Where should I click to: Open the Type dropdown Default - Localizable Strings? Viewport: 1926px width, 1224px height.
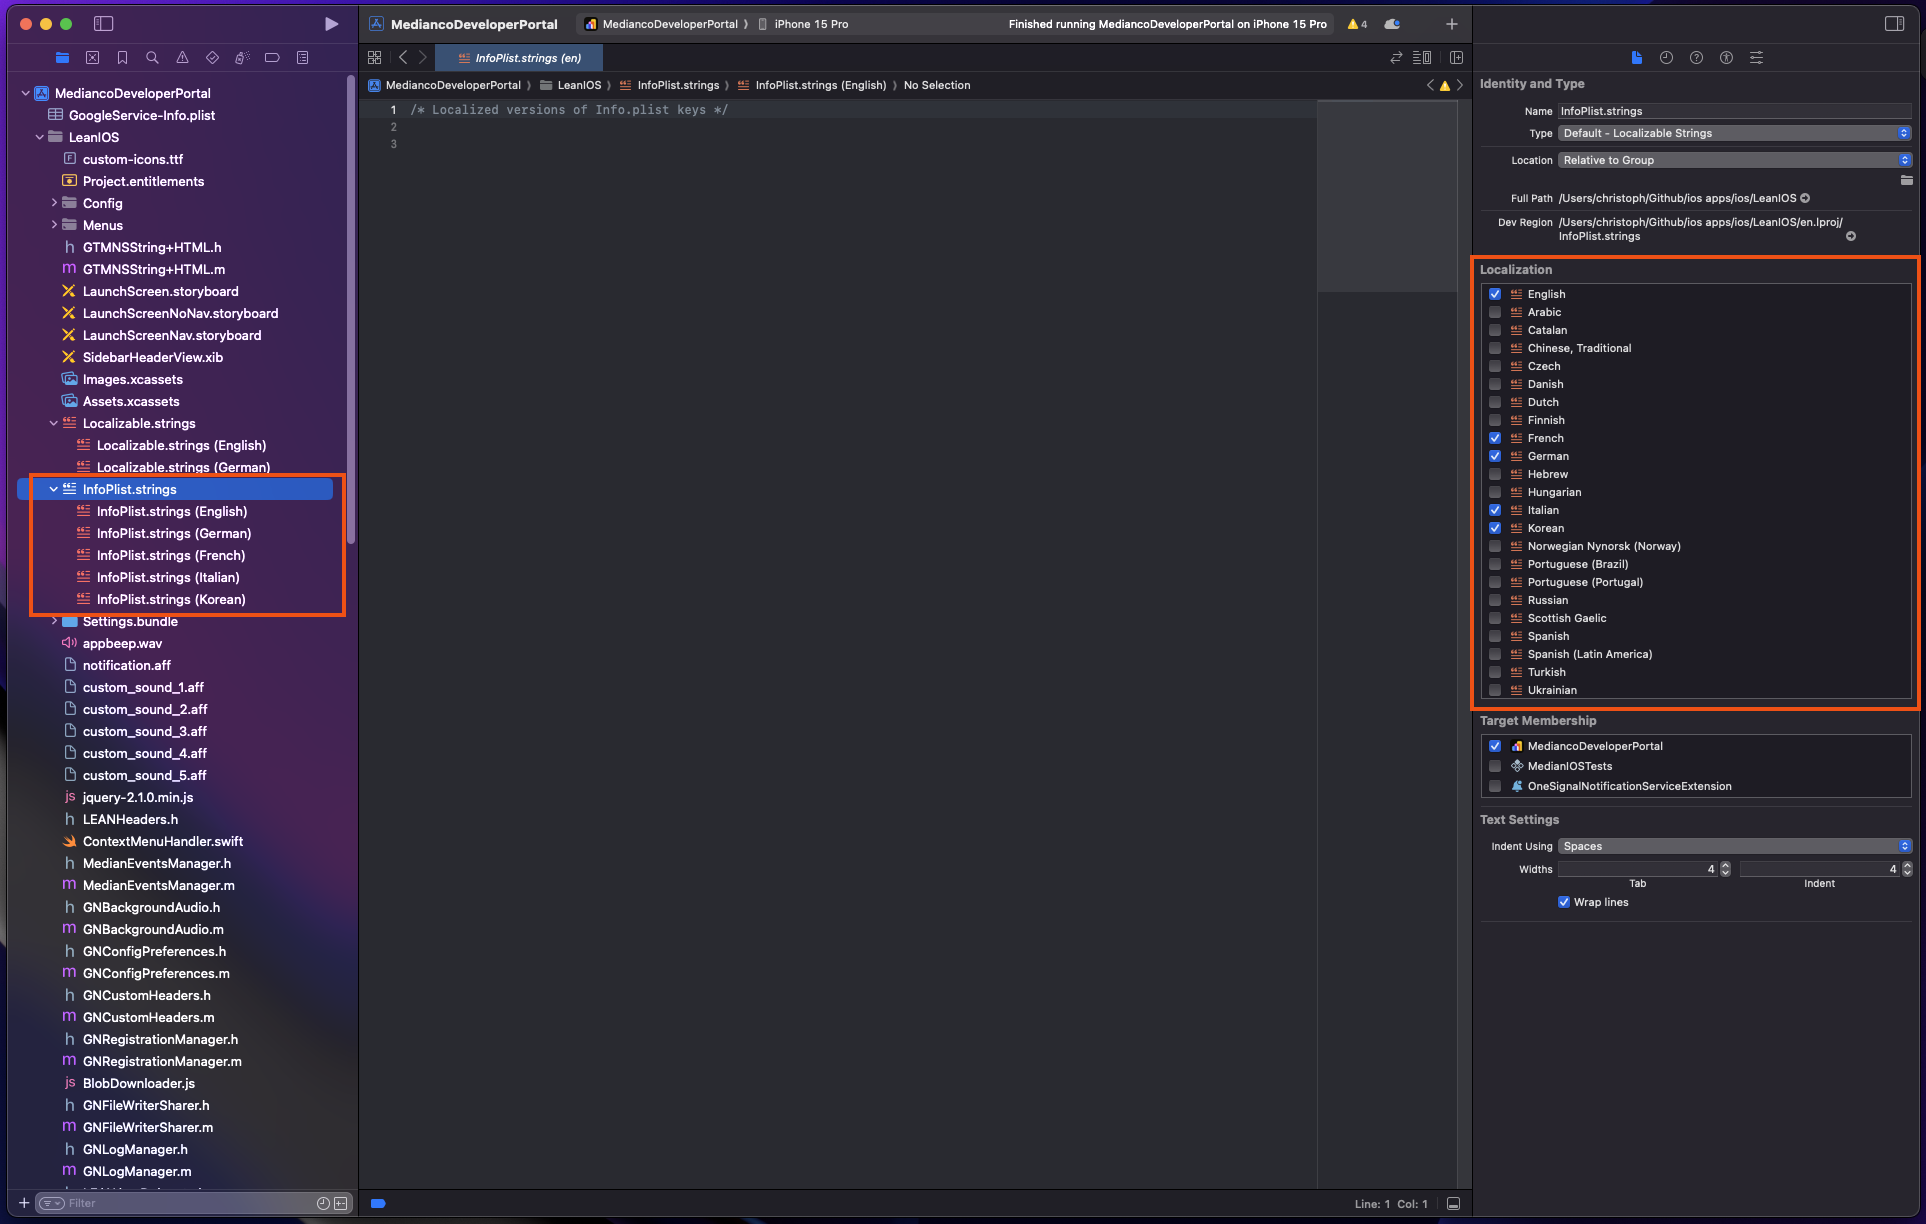(1734, 133)
